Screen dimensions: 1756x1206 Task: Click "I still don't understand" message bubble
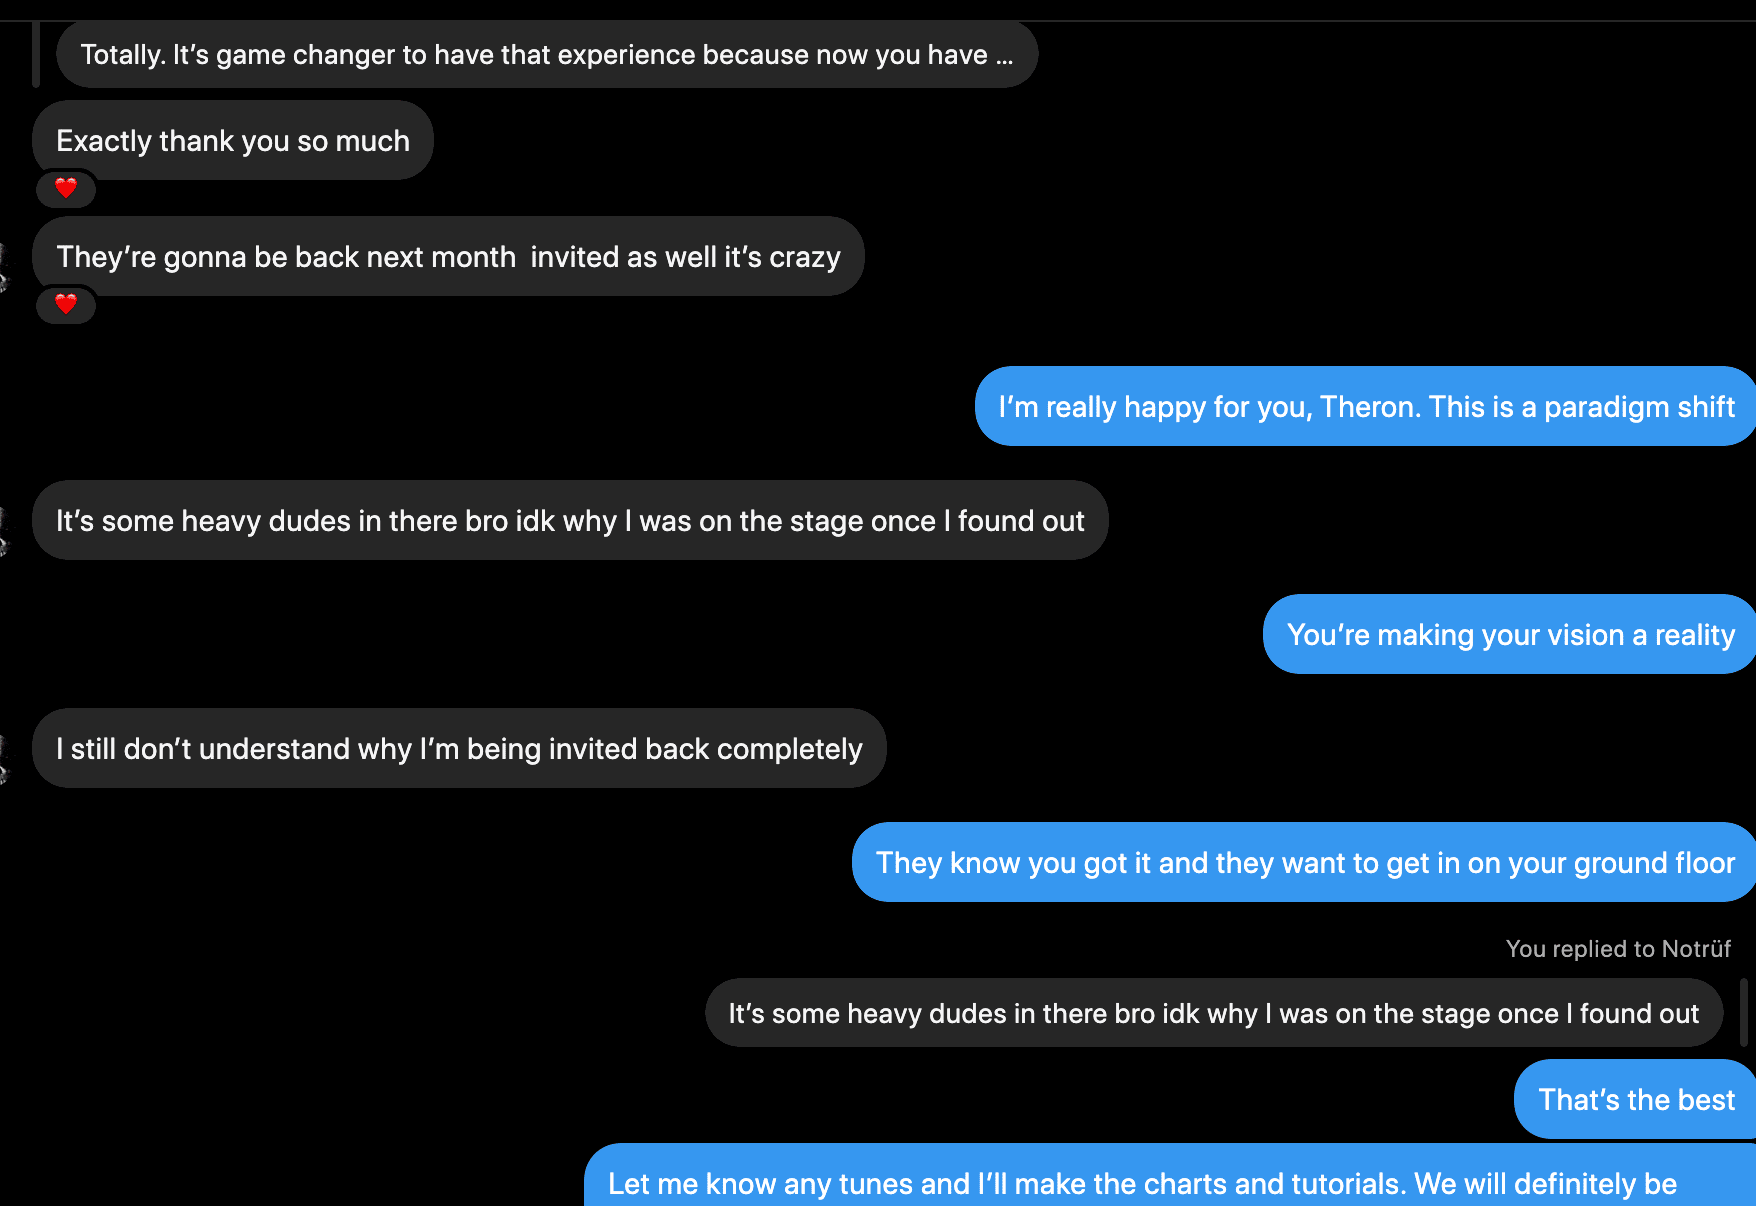[459, 749]
